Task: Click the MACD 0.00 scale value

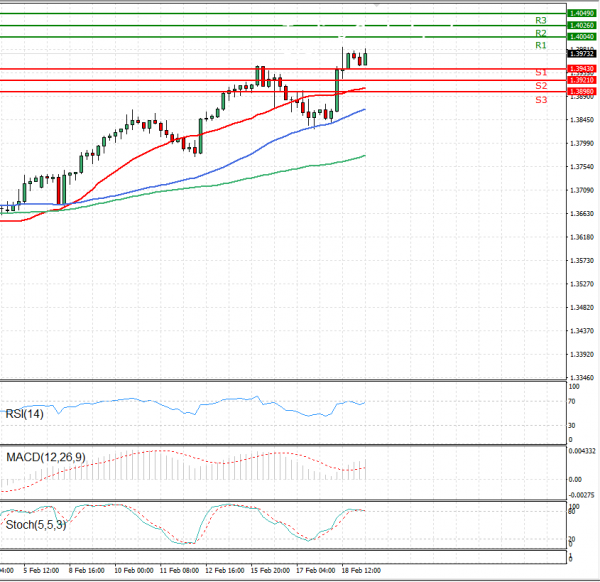Action: click(575, 479)
